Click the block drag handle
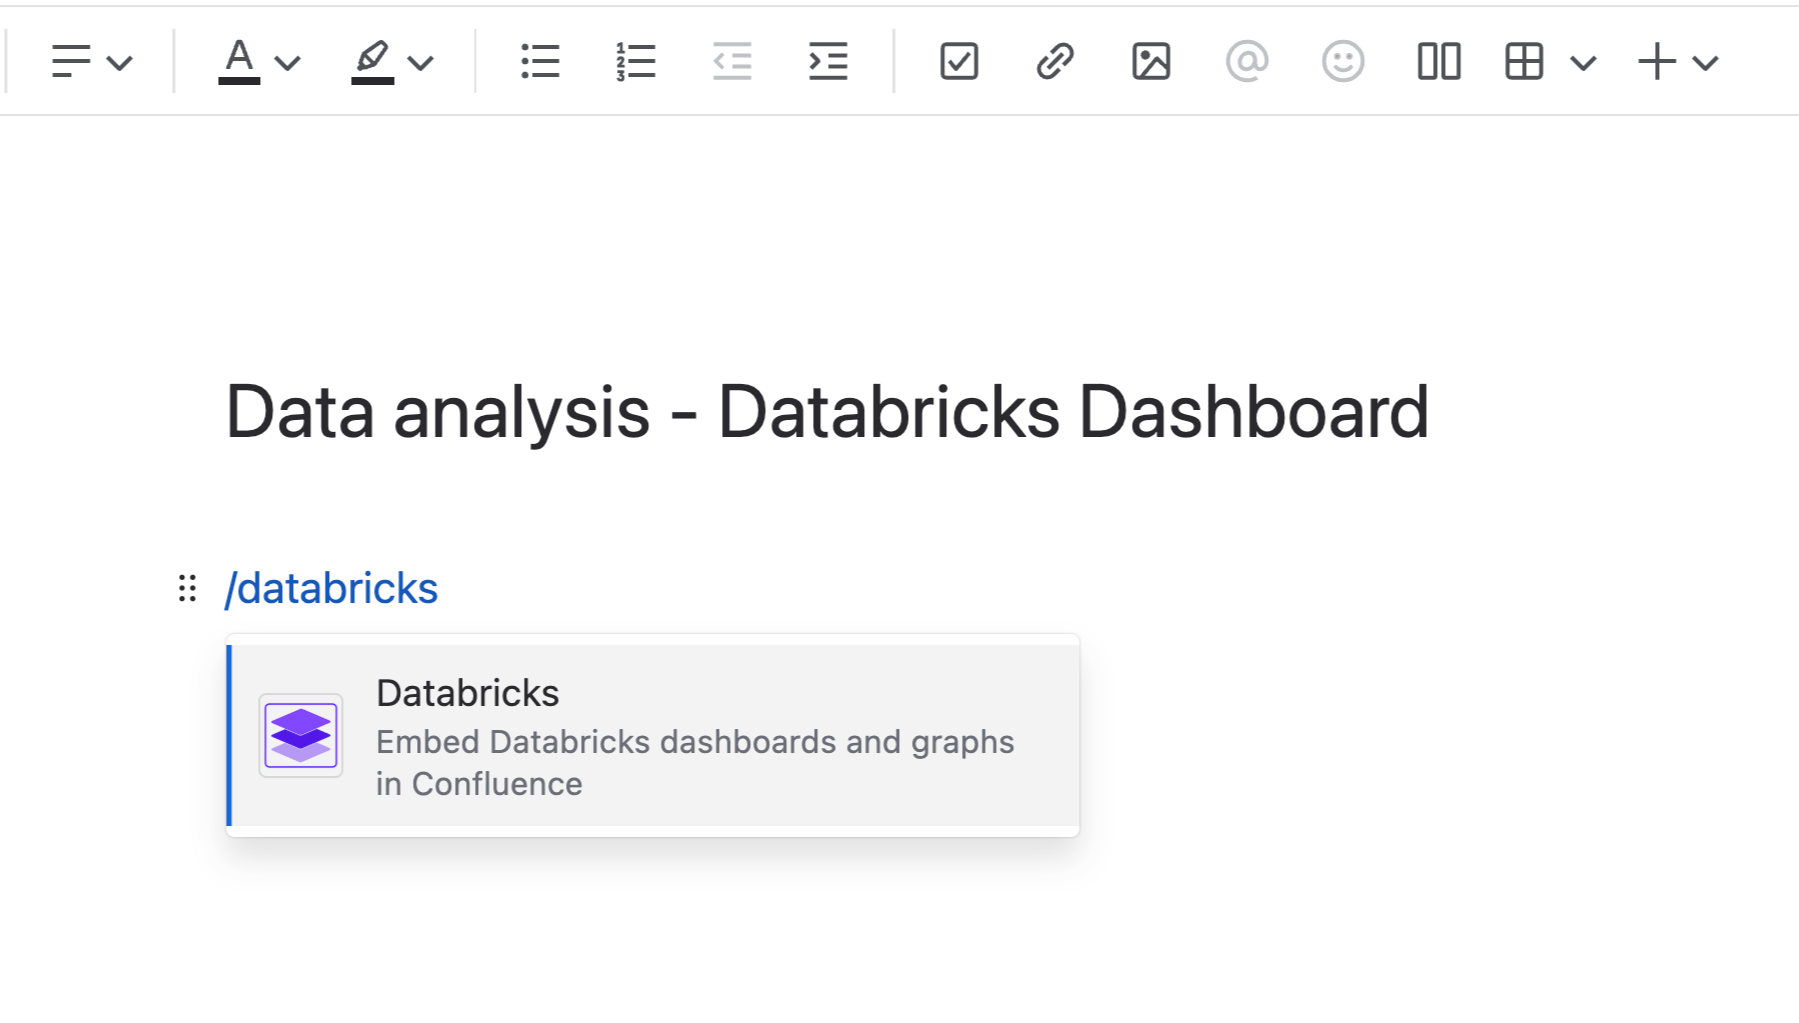Screen dimensions: 1799x1023 187,588
